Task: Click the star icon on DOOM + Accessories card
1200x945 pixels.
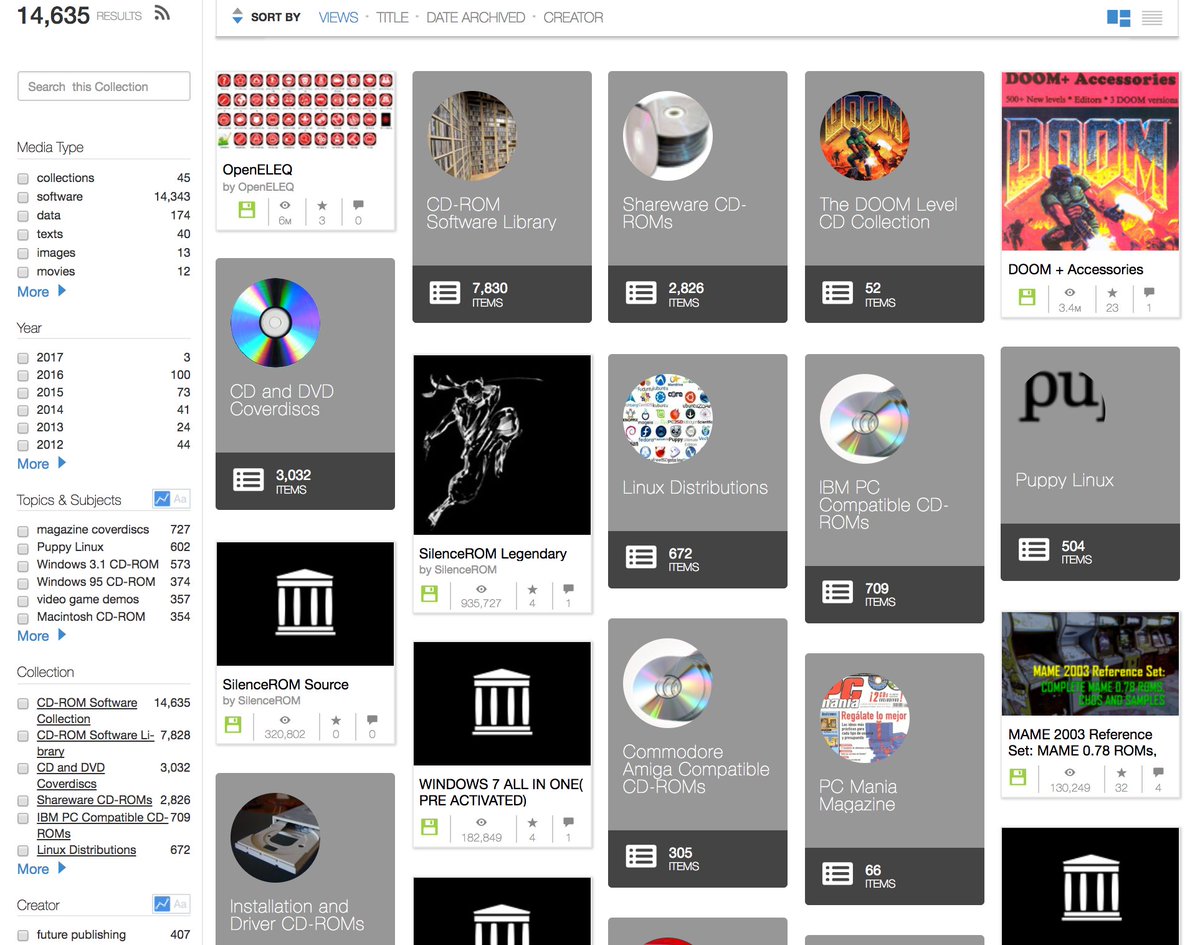Action: pos(1112,293)
